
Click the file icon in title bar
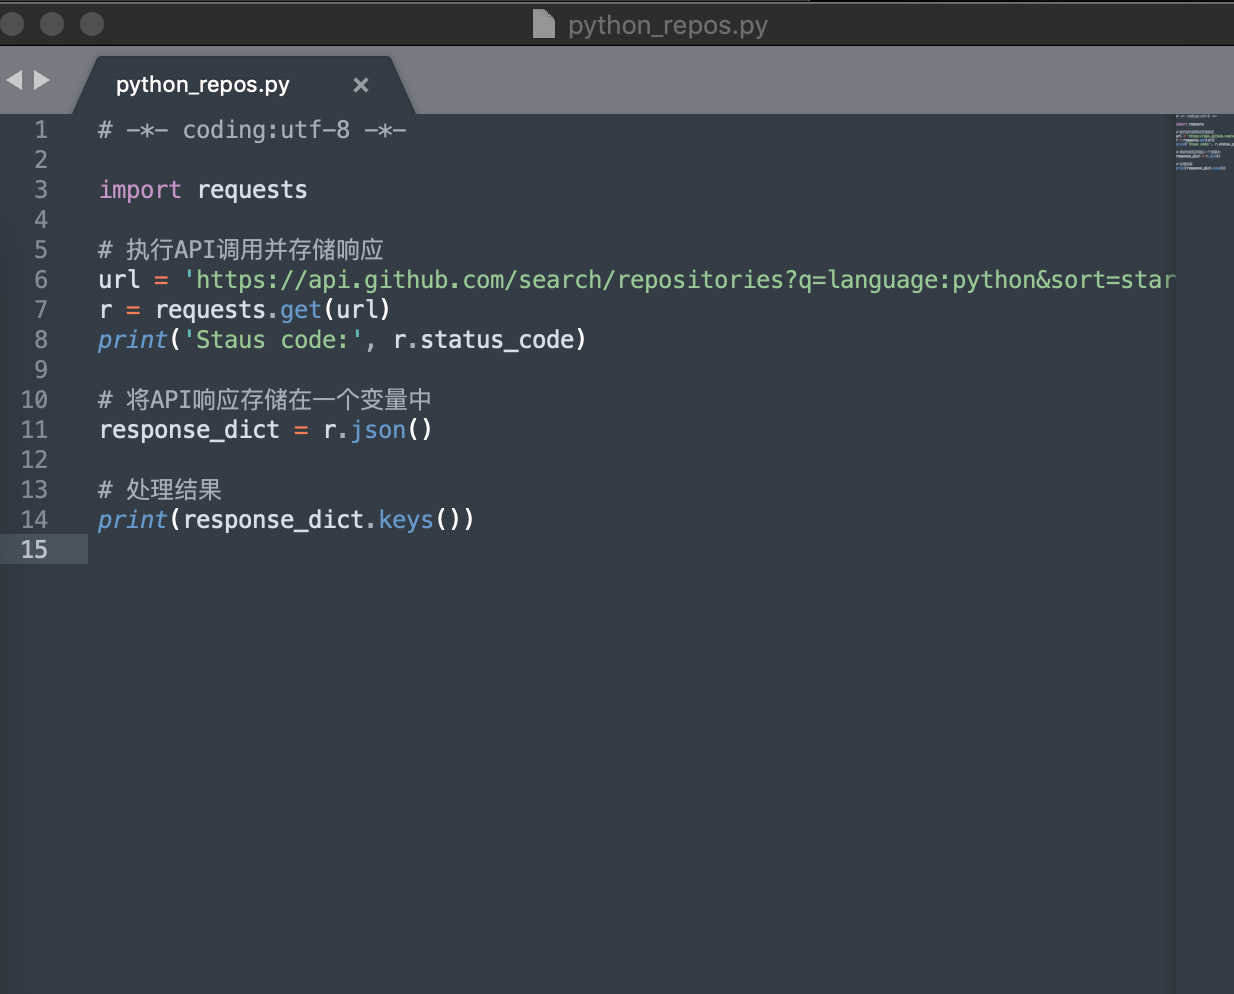544,24
